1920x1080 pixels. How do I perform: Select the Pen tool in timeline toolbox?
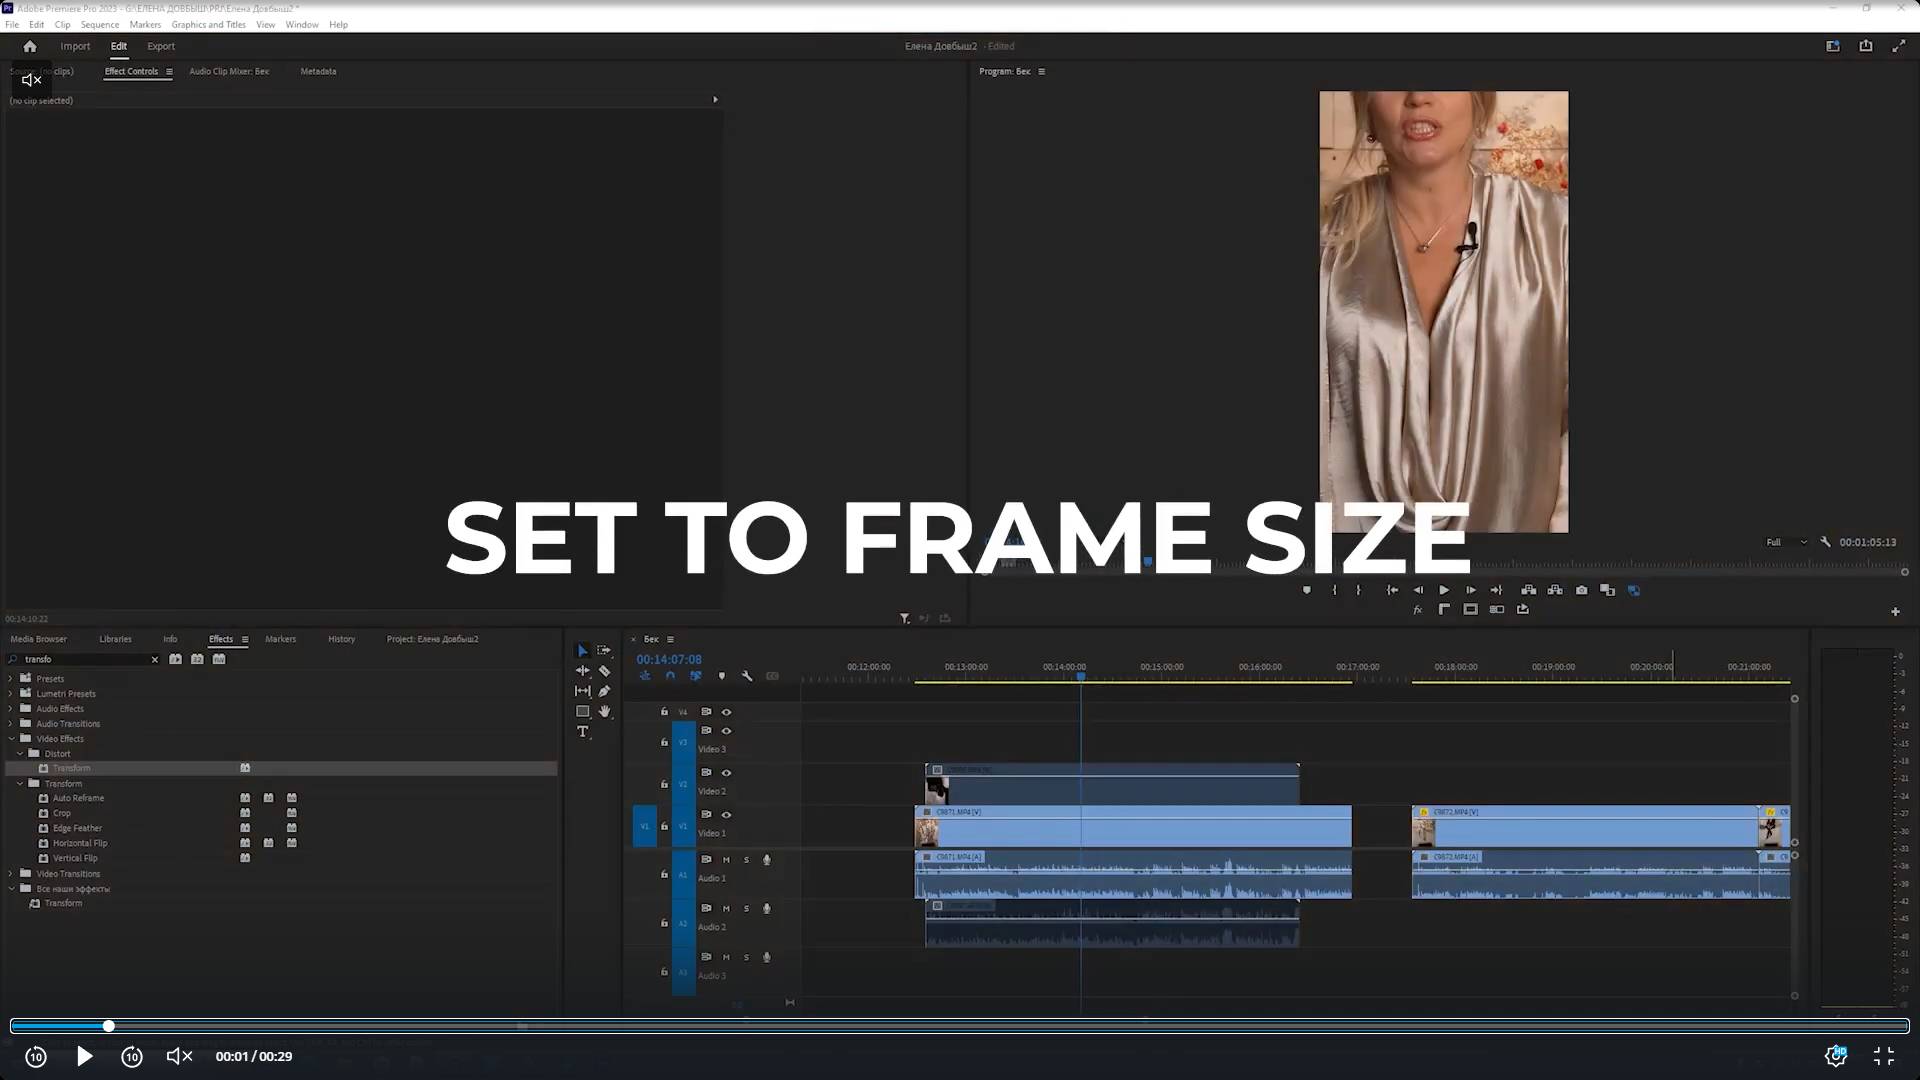(604, 691)
